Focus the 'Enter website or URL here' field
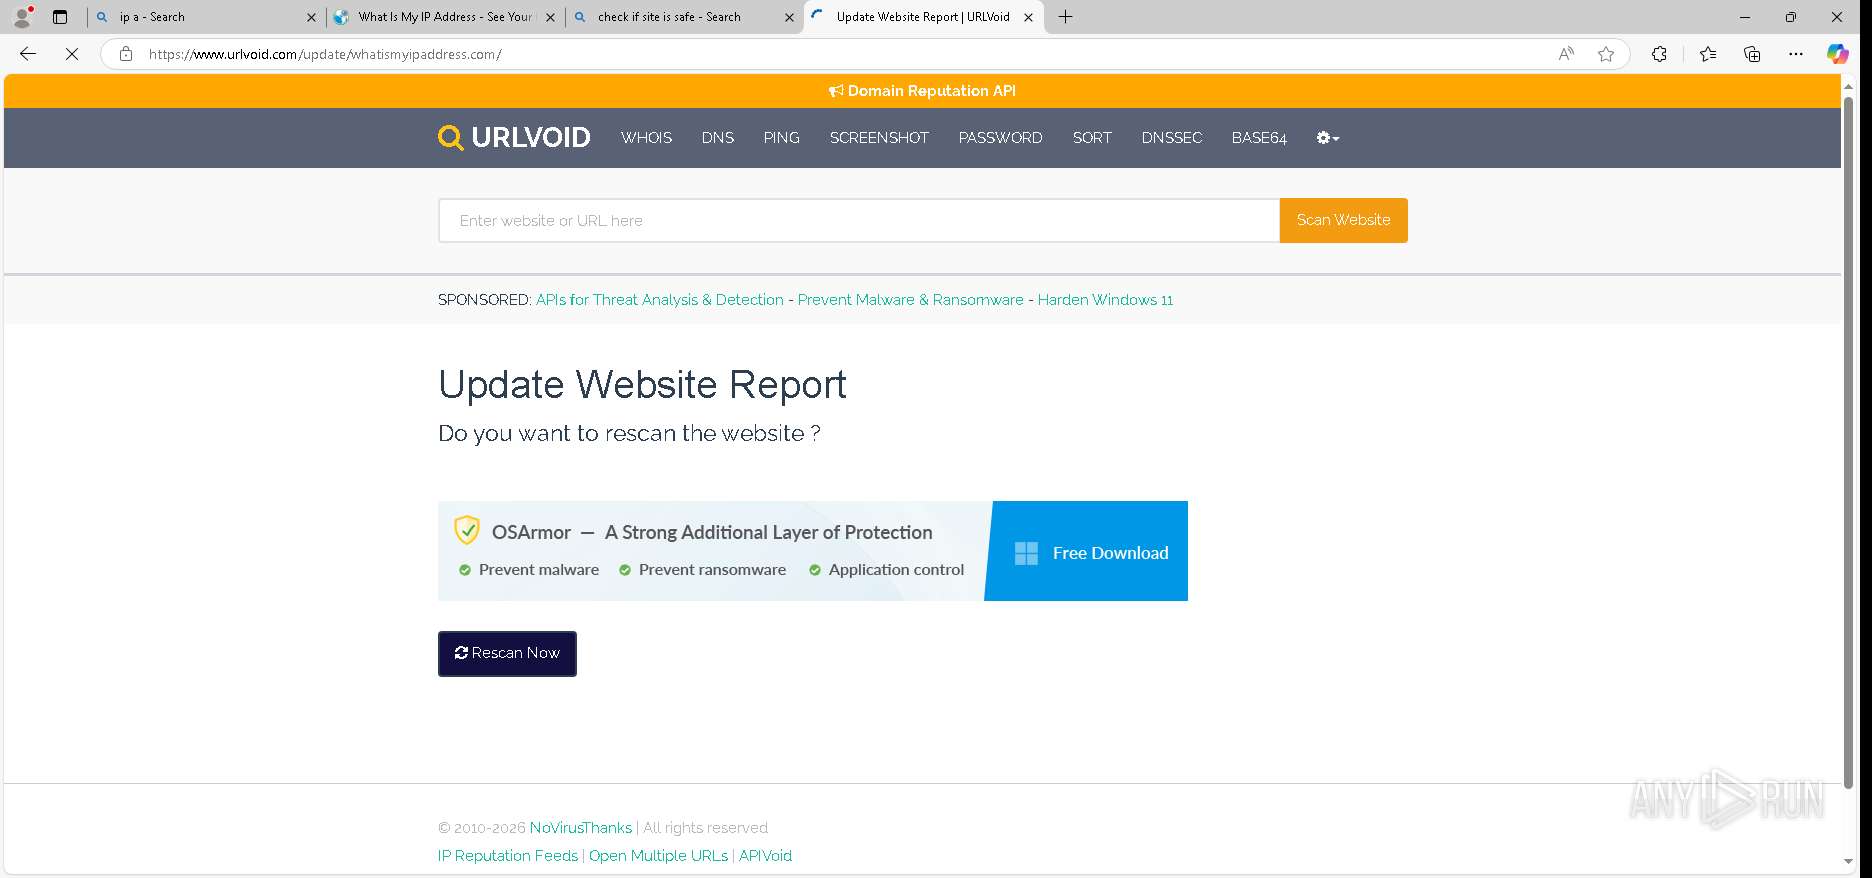This screenshot has width=1872, height=878. [859, 220]
